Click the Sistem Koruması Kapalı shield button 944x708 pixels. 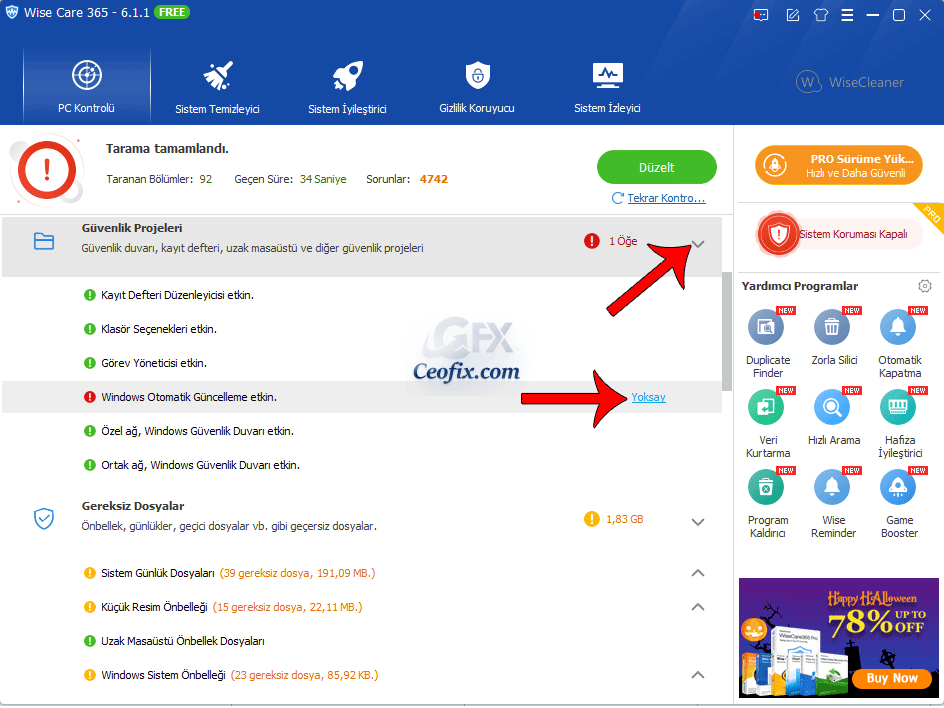(839, 234)
